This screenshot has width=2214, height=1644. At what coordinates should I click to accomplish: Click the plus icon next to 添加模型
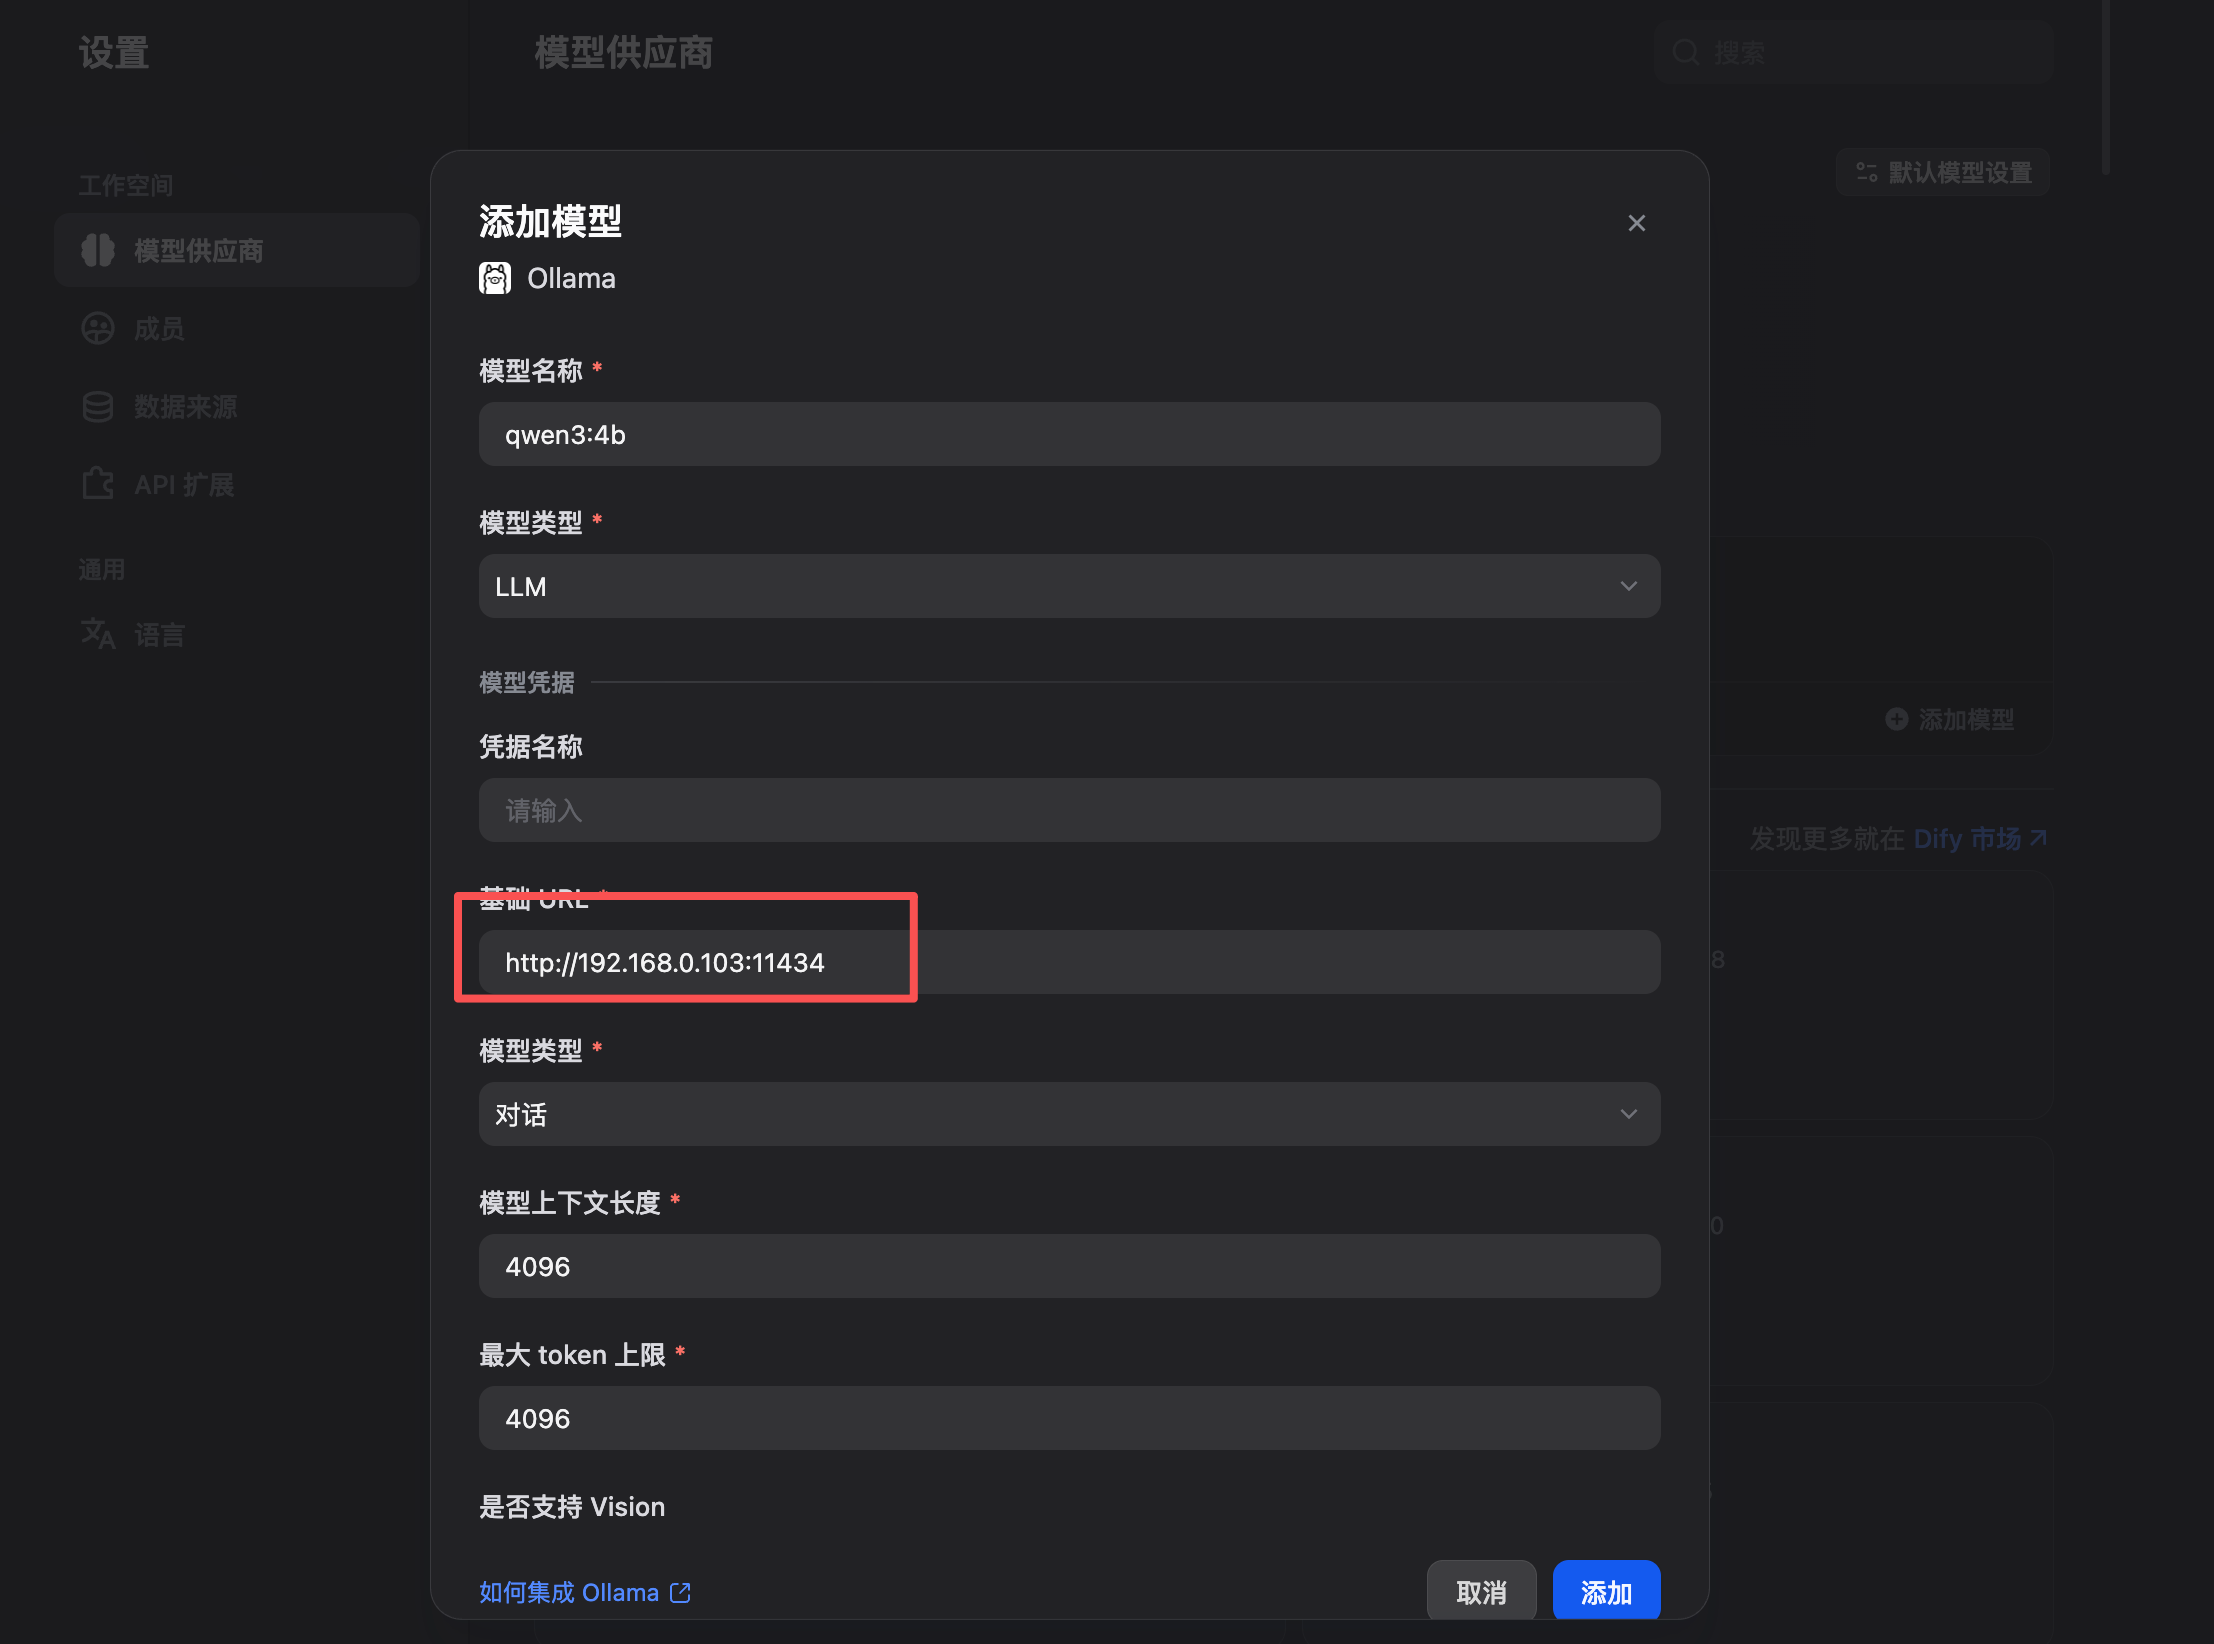pyautogui.click(x=1896, y=719)
